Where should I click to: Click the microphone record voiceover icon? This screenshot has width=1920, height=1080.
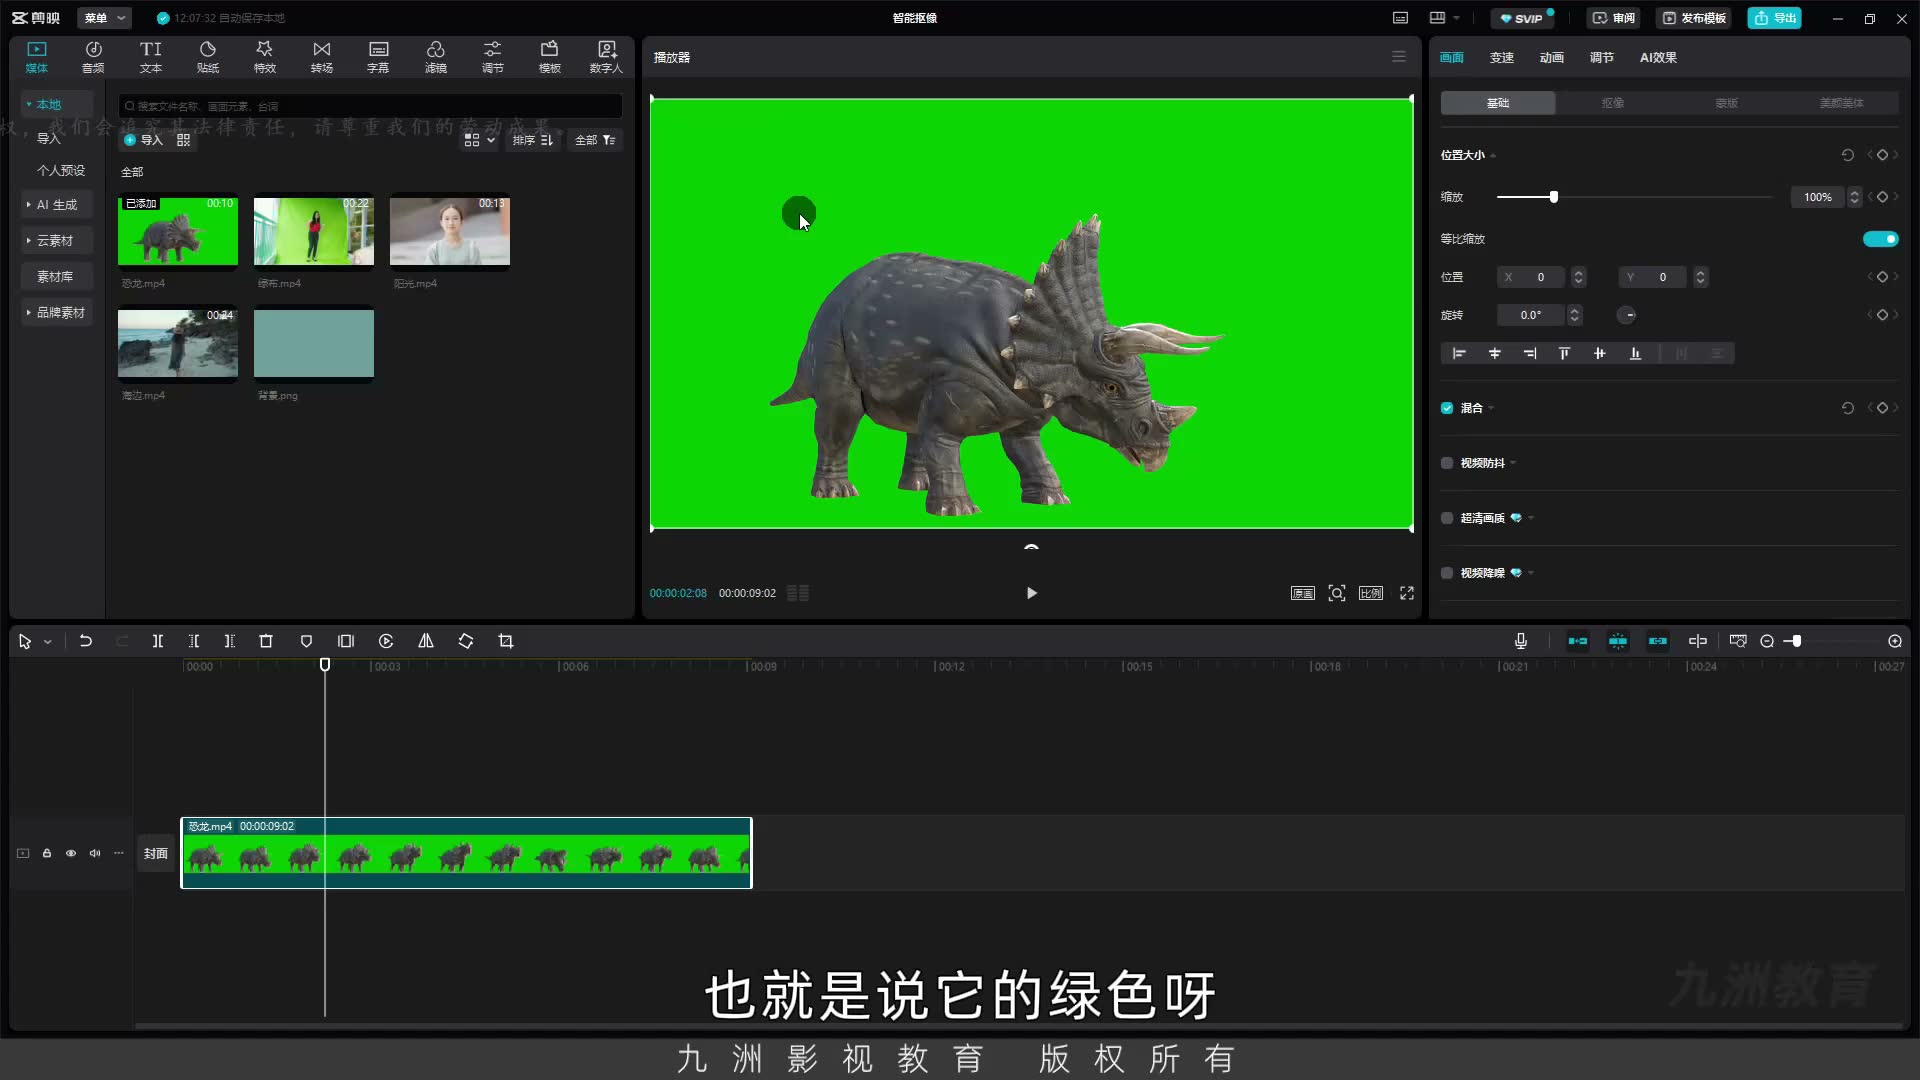tap(1521, 641)
